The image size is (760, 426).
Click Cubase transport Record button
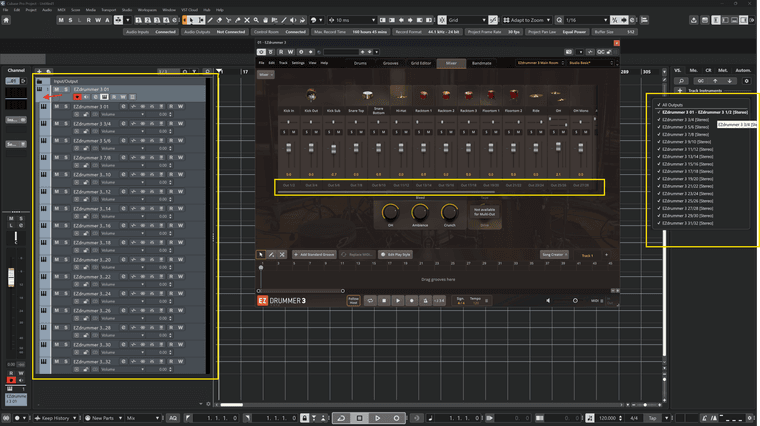coord(396,418)
